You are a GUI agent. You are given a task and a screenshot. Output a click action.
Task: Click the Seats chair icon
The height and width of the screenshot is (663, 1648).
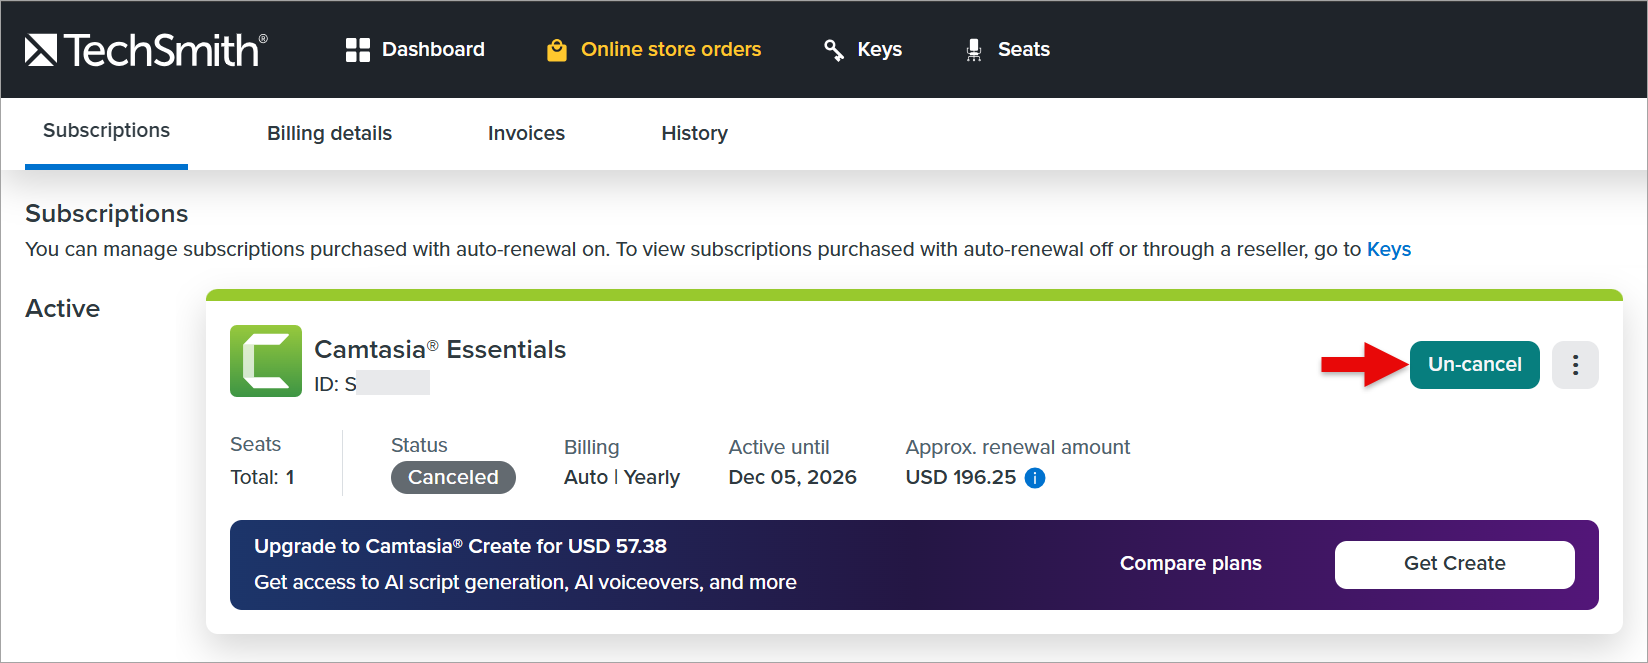pos(973,50)
